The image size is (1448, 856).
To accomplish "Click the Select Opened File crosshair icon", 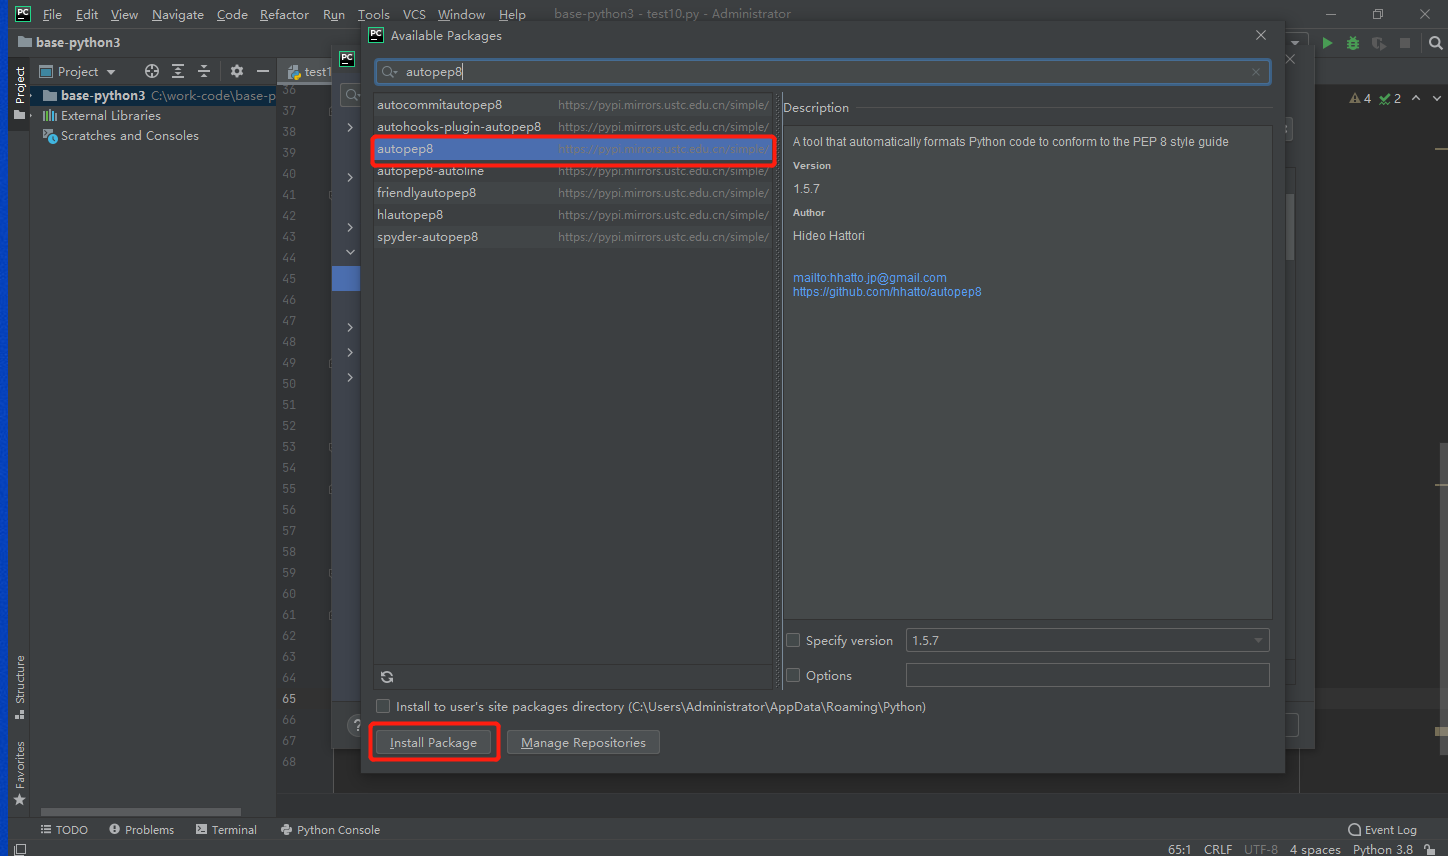I will click(152, 71).
